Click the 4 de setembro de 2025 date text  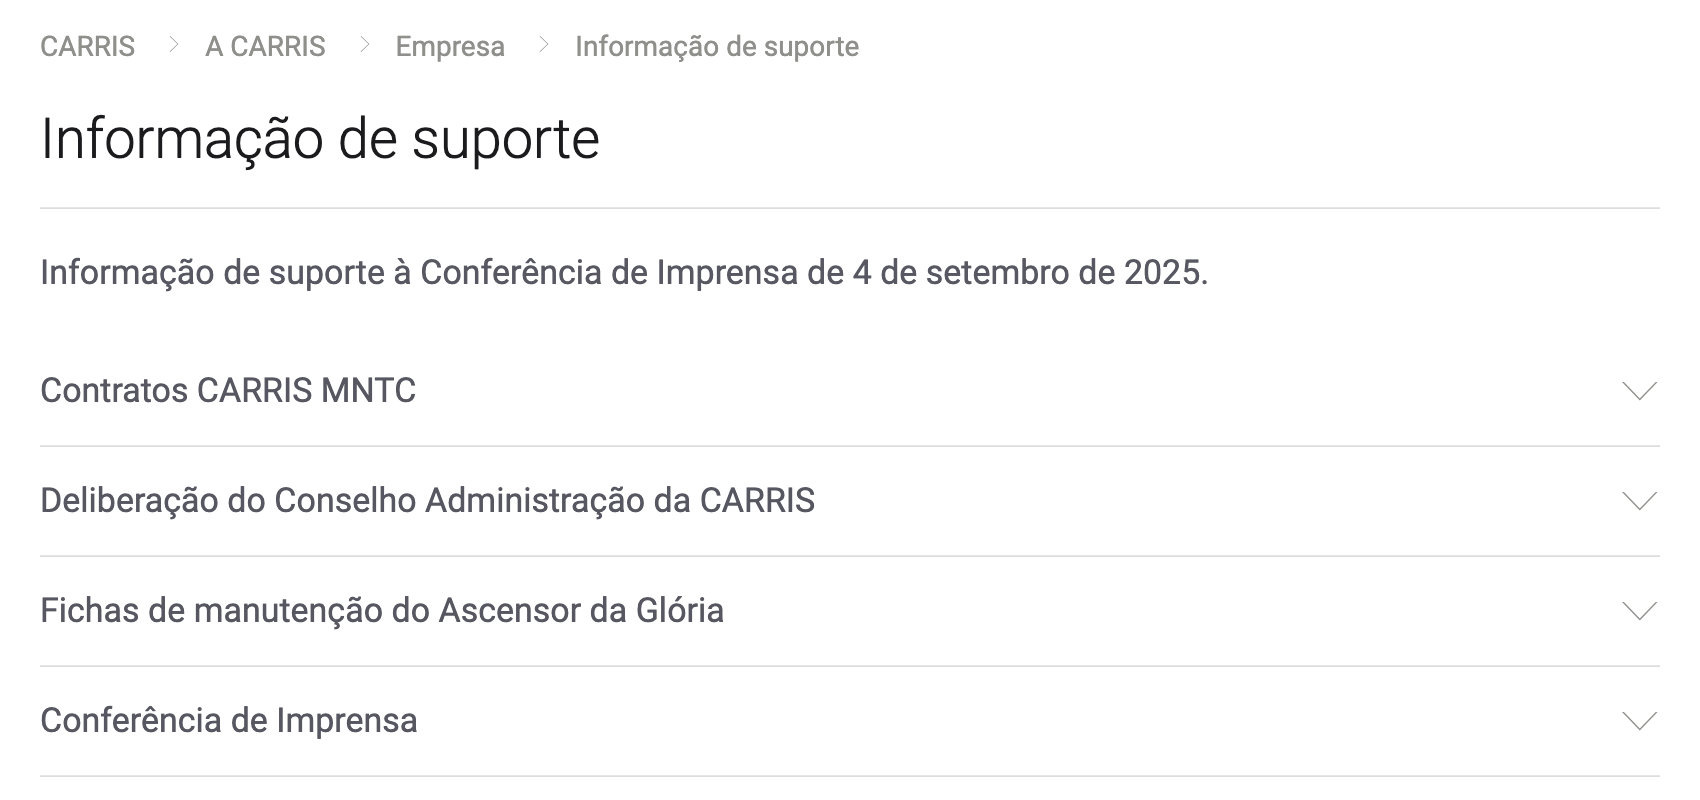click(1030, 272)
